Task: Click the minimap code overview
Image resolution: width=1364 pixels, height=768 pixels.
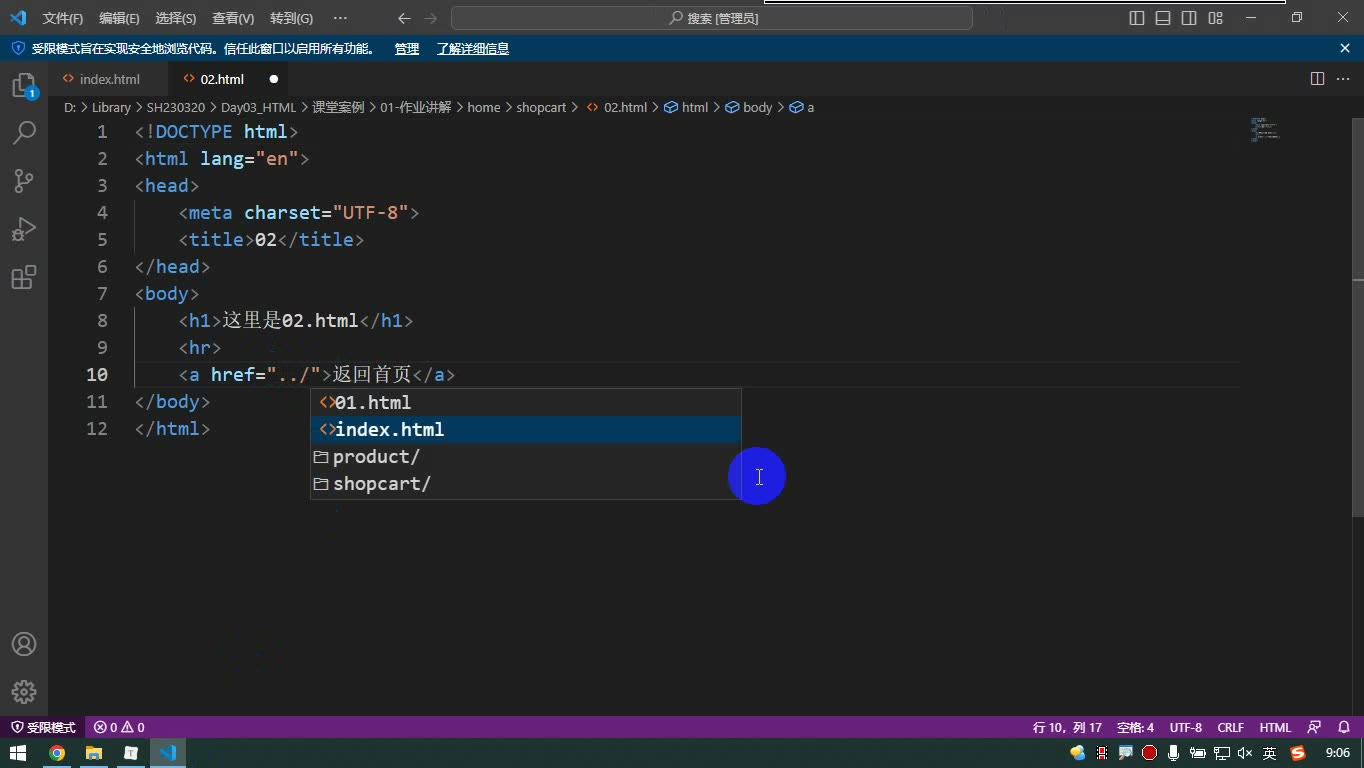Action: click(1265, 130)
